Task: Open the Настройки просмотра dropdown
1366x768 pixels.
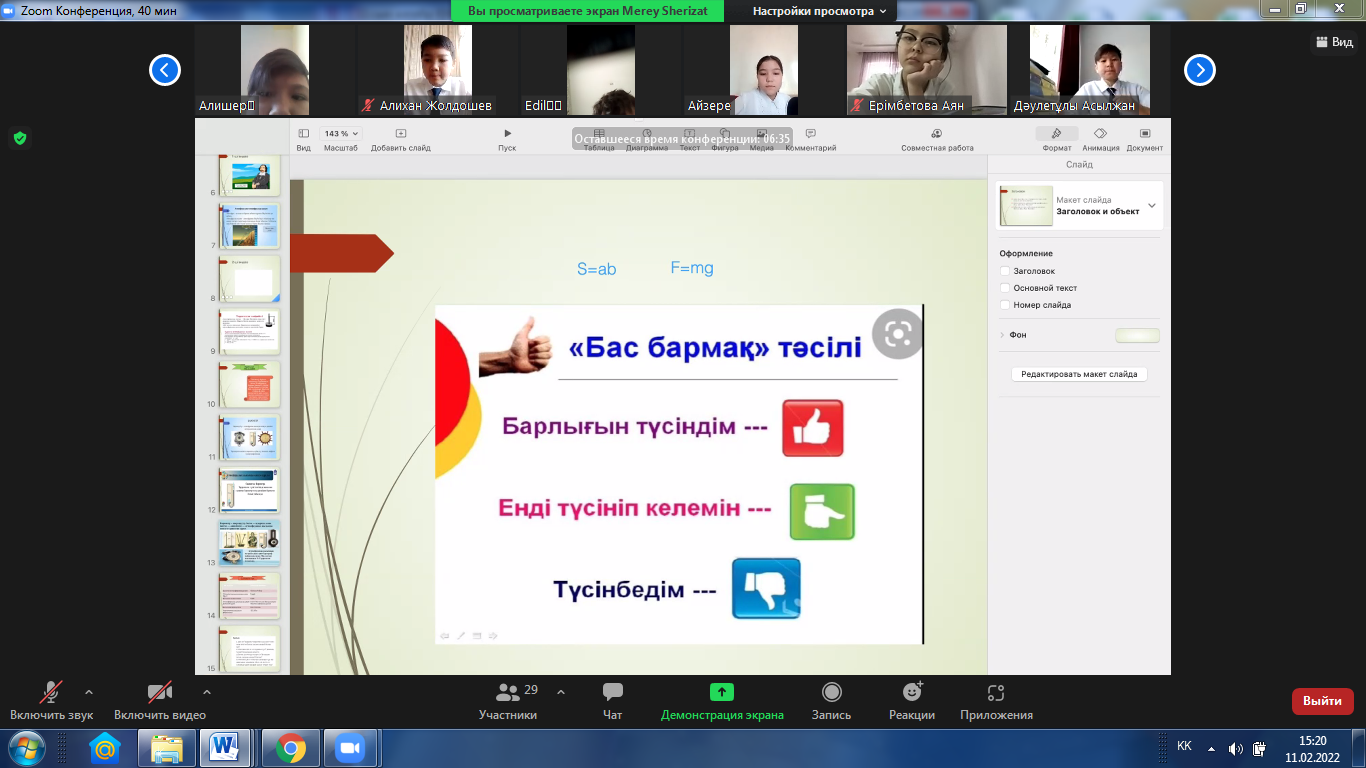Action: [819, 11]
